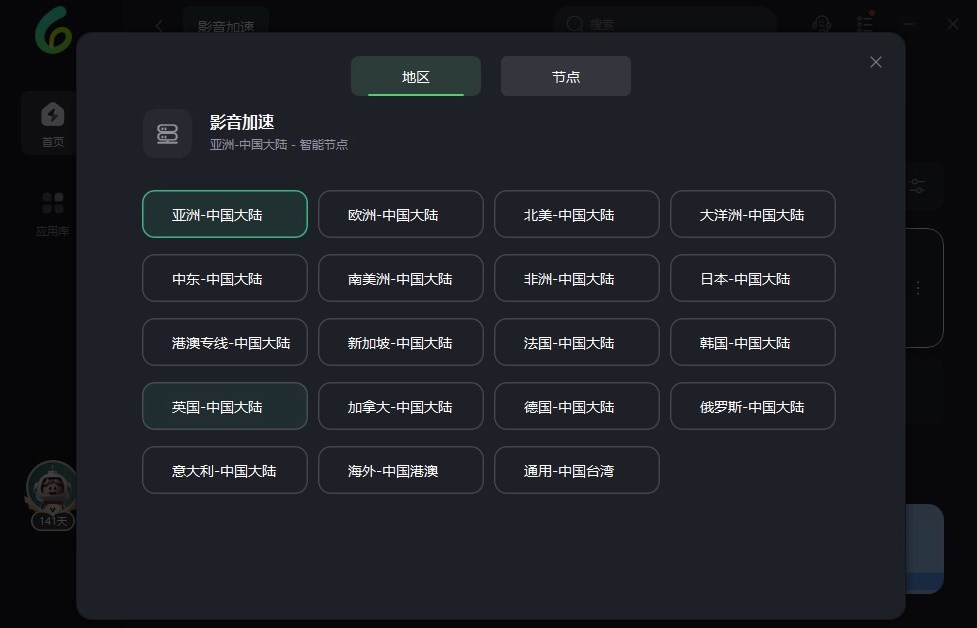Select the 新加坡-中国大陆 region
Viewport: 977px width, 628px height.
click(400, 342)
